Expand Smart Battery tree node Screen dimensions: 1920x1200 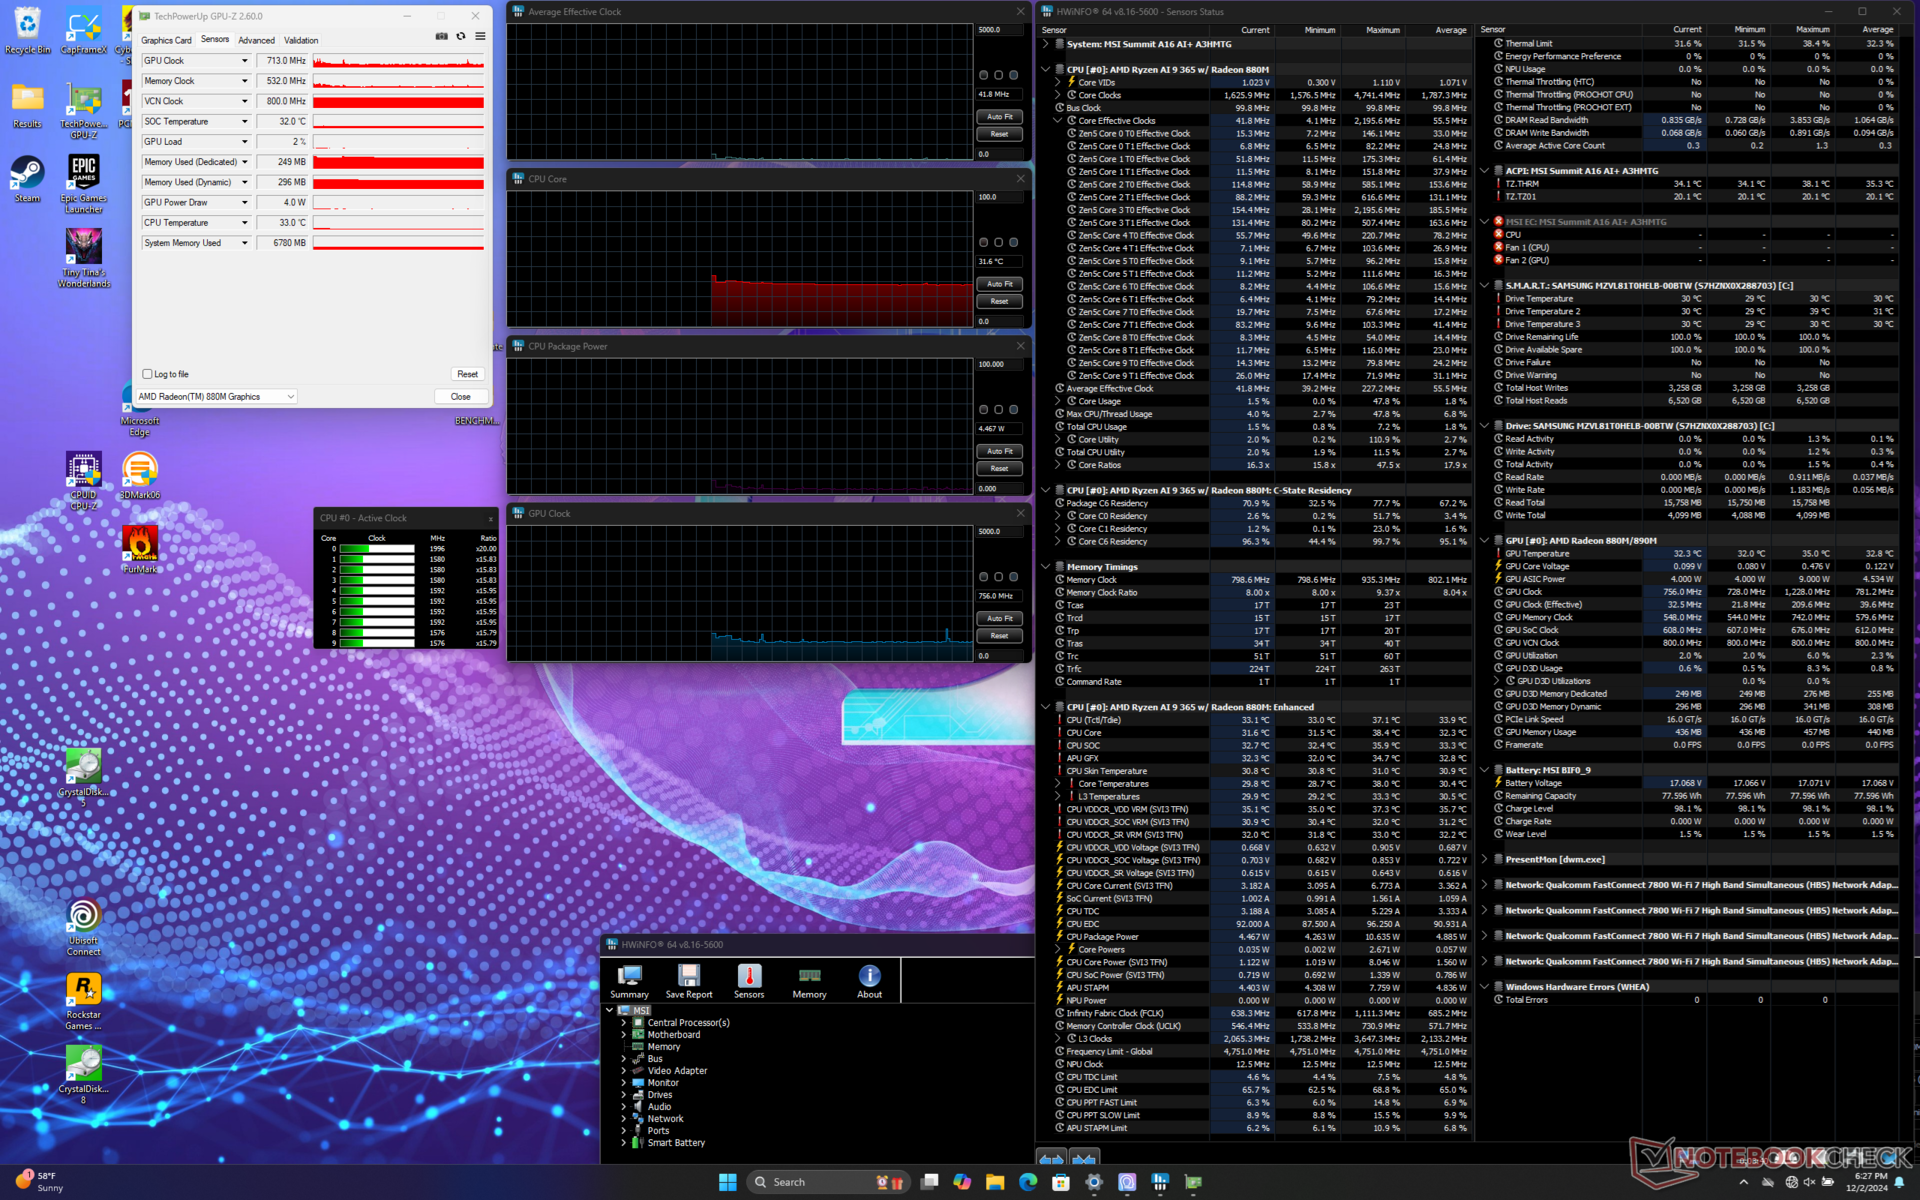(624, 1143)
